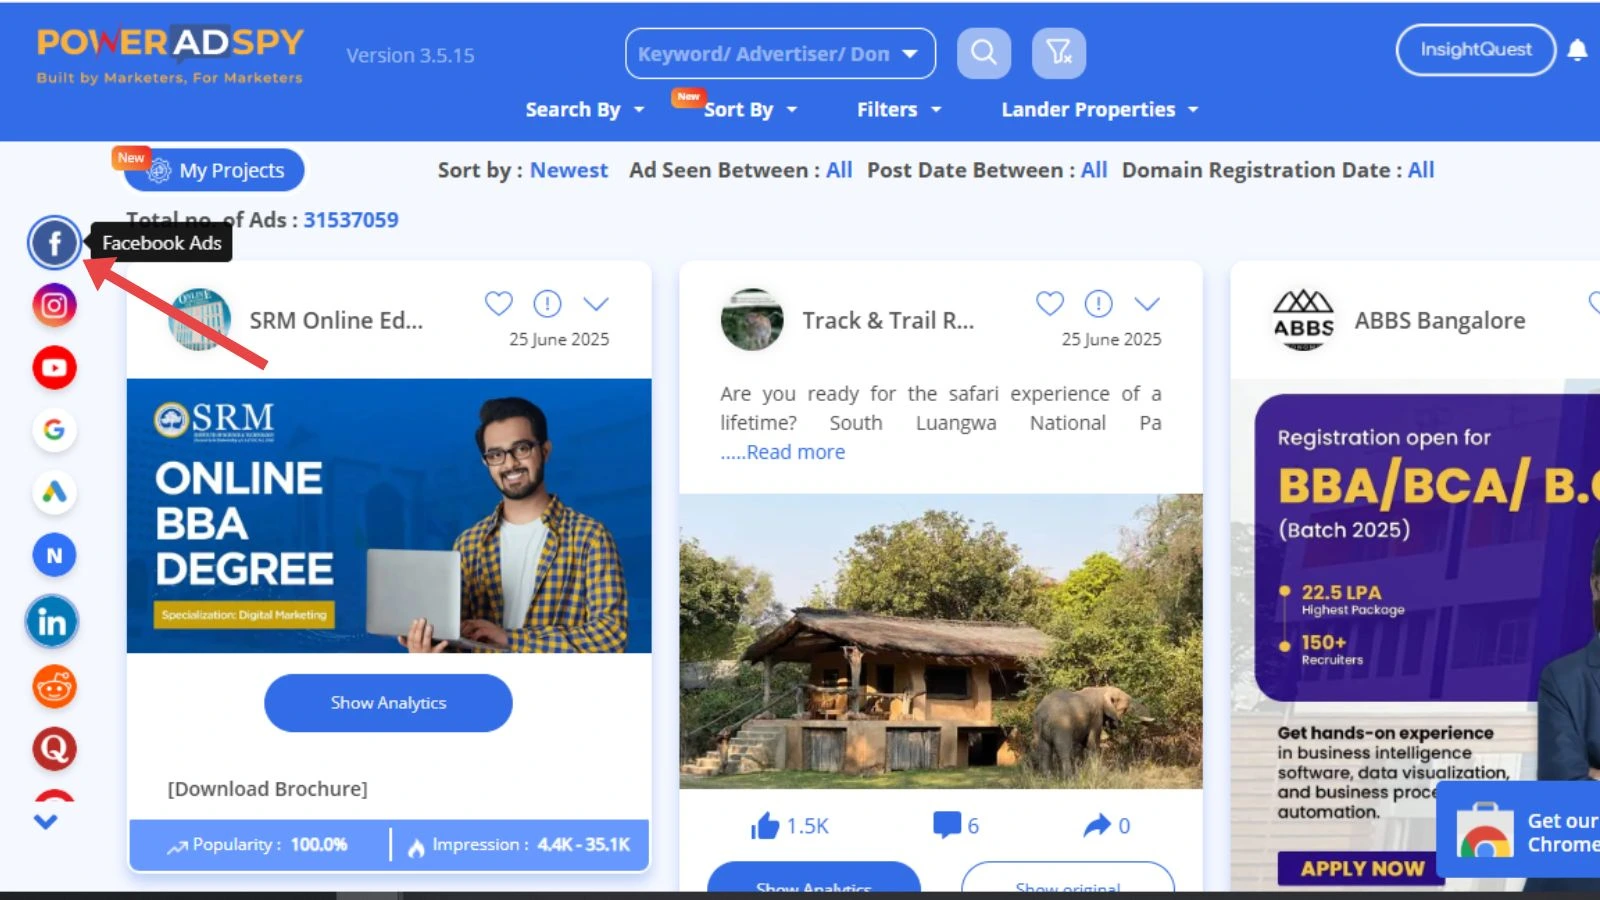Image resolution: width=1600 pixels, height=900 pixels.
Task: Click [Download Brochure] text on SRM ad
Action: pos(267,789)
